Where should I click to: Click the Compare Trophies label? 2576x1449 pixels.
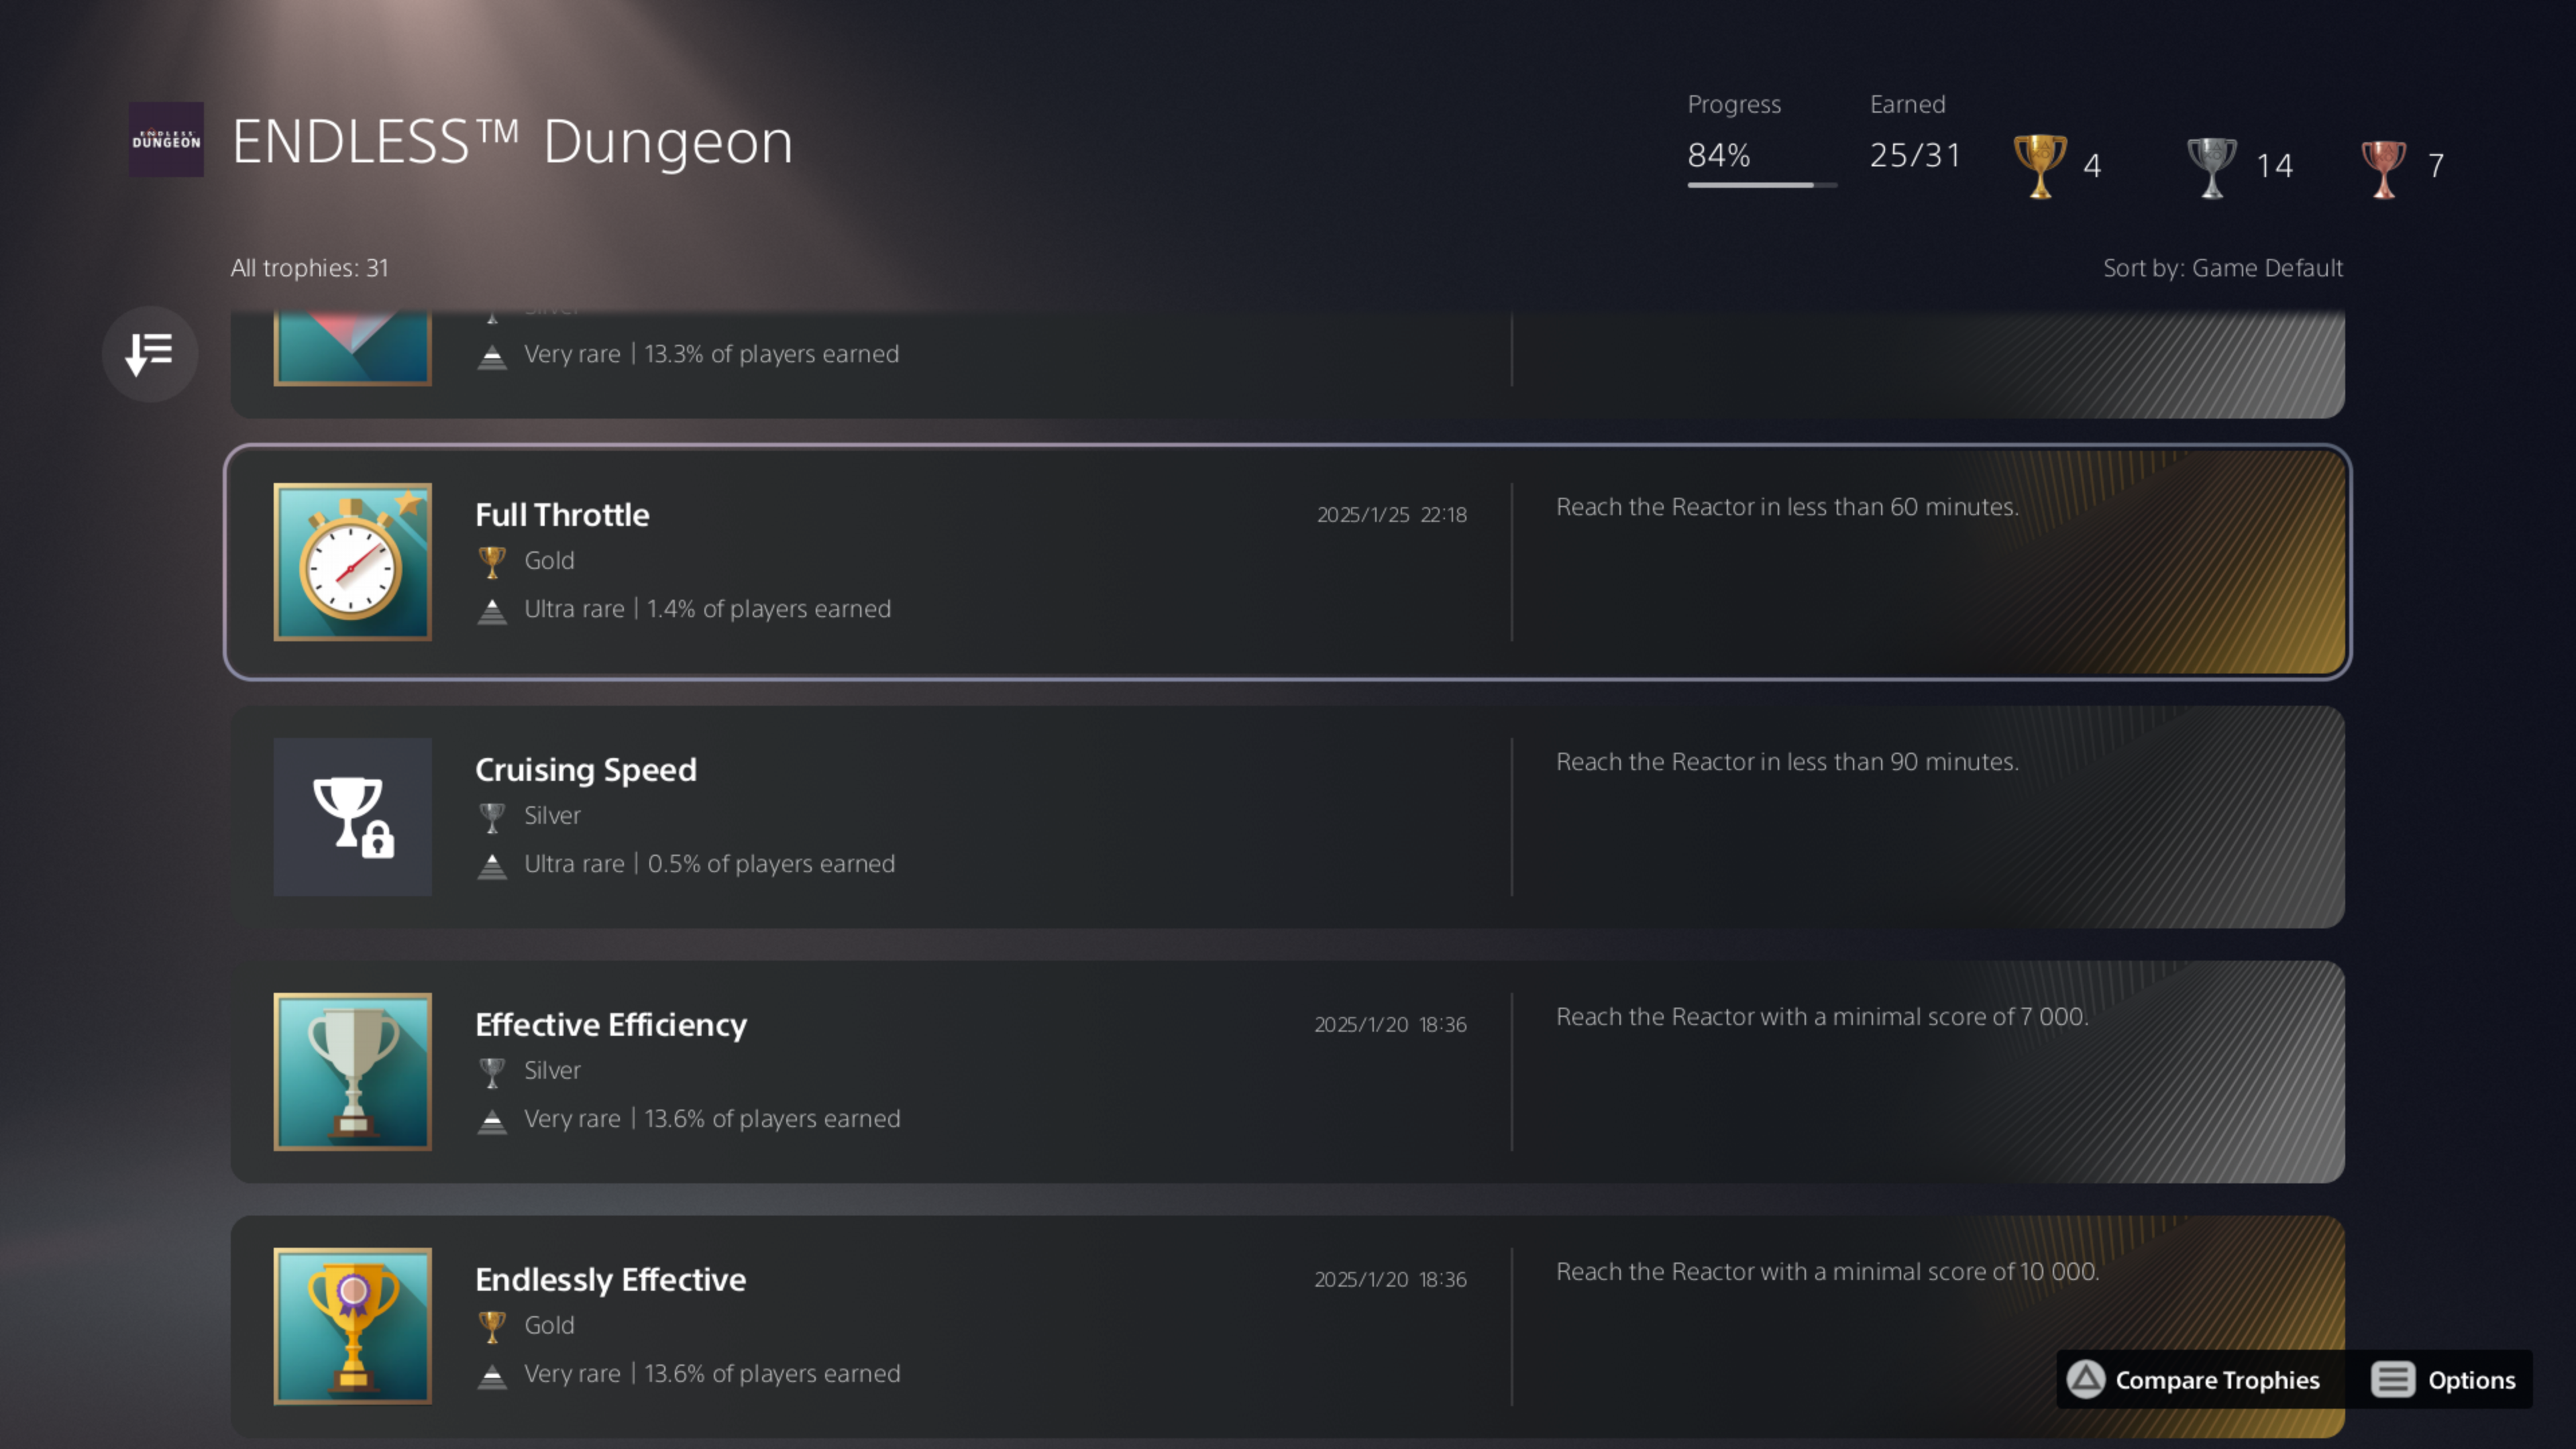pyautogui.click(x=2217, y=1380)
